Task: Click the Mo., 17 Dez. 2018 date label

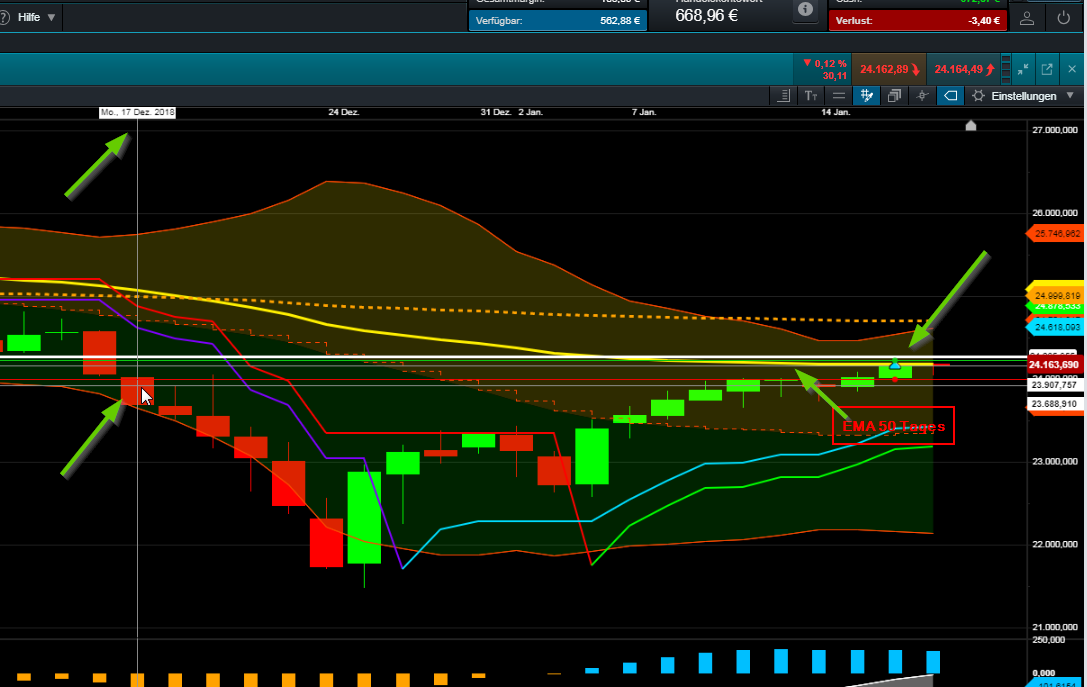Action: click(137, 112)
